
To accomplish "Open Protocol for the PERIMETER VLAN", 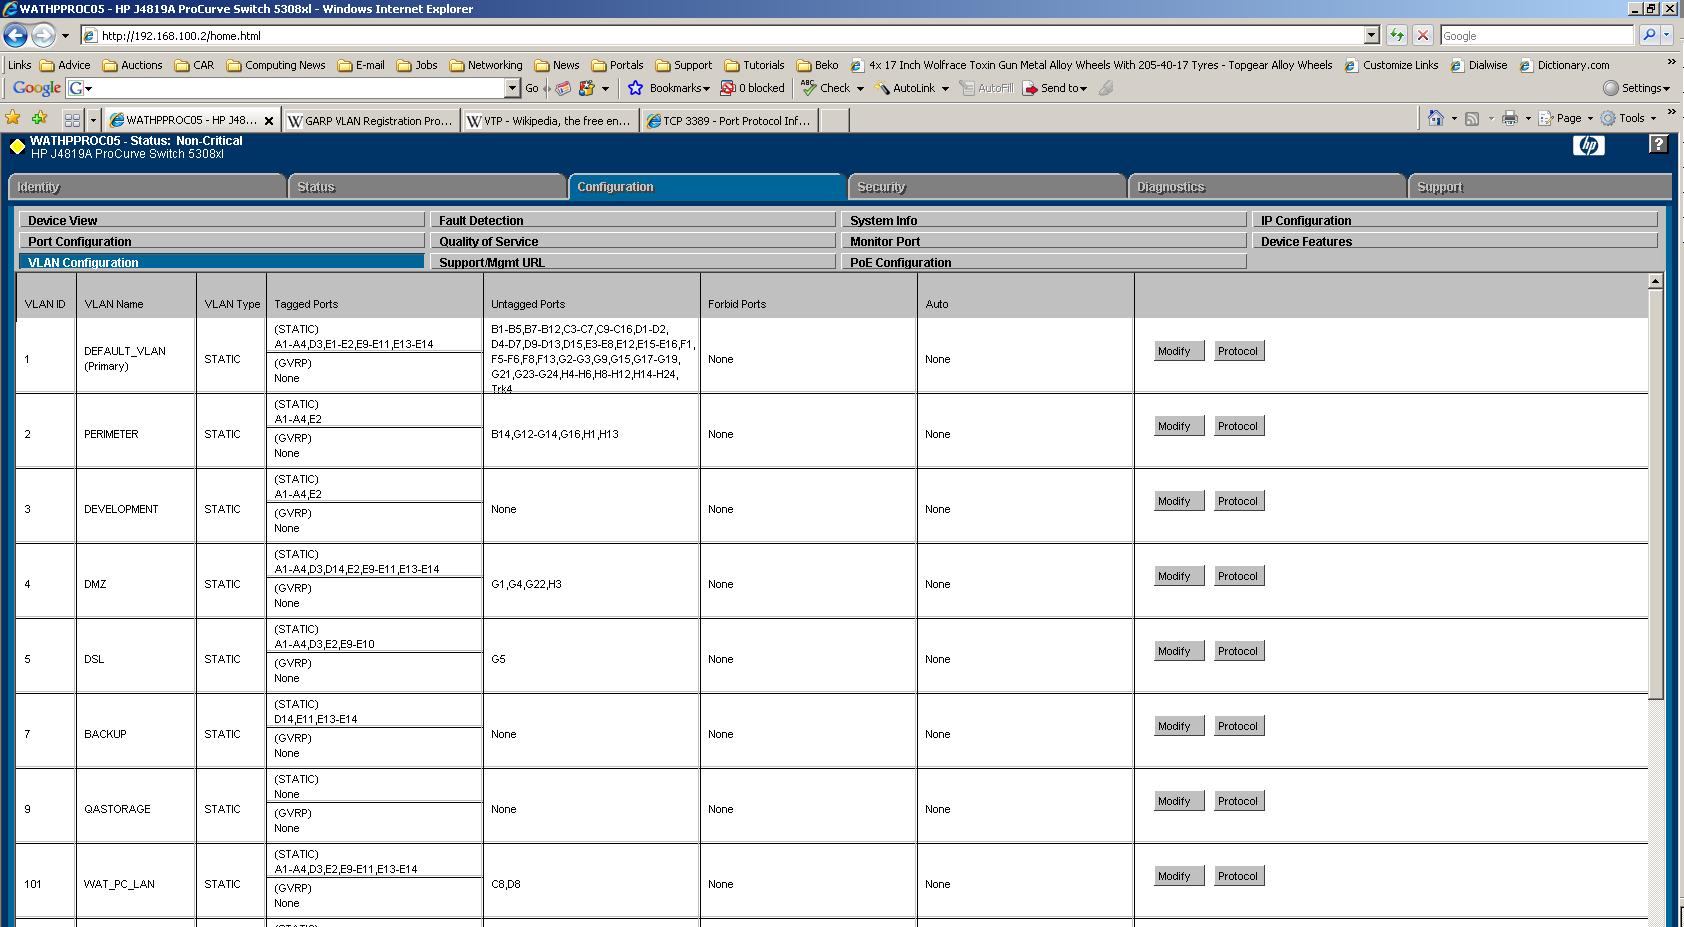I will 1239,426.
